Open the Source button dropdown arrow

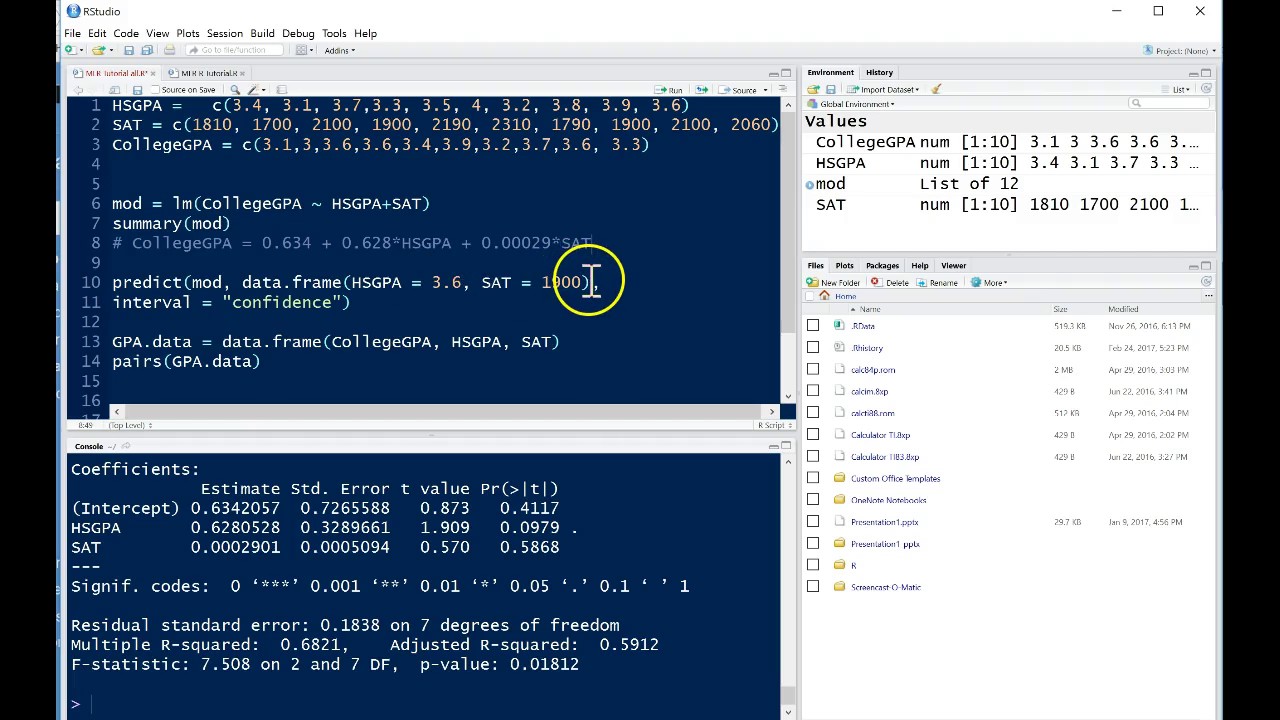pyautogui.click(x=765, y=90)
